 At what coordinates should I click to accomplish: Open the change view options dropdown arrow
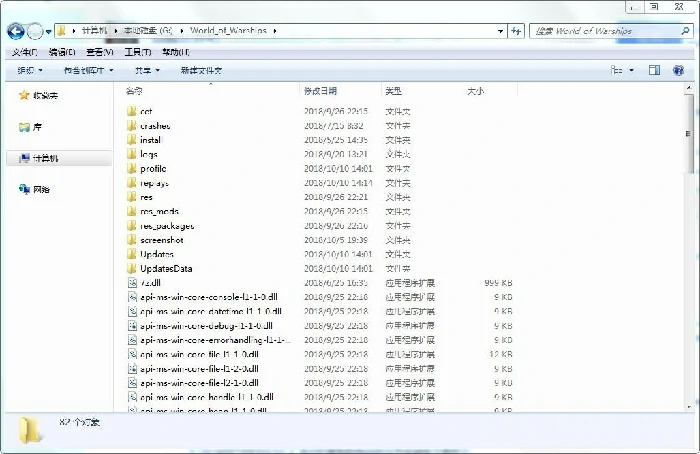pos(631,70)
